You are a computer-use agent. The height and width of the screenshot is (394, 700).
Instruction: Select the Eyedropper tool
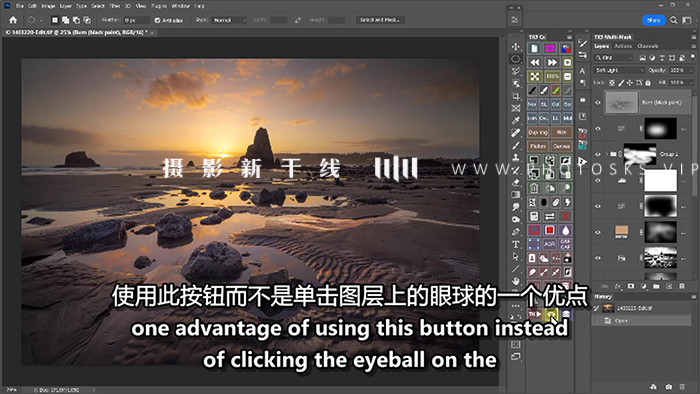[x=516, y=120]
